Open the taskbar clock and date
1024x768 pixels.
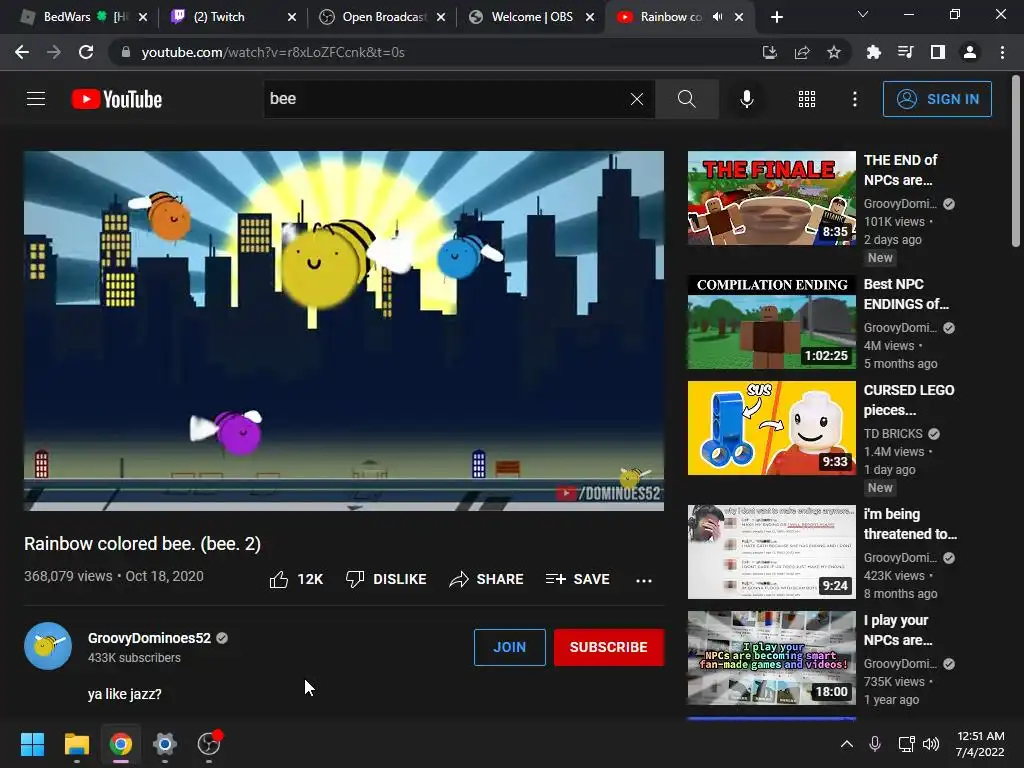click(980, 744)
